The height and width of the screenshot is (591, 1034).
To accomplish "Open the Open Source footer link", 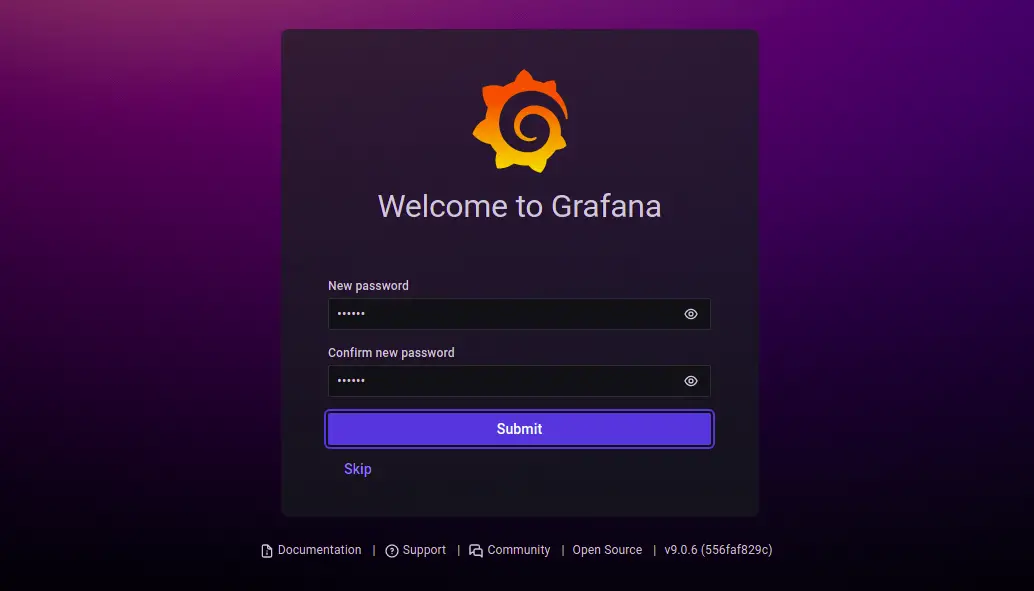I will (x=607, y=550).
